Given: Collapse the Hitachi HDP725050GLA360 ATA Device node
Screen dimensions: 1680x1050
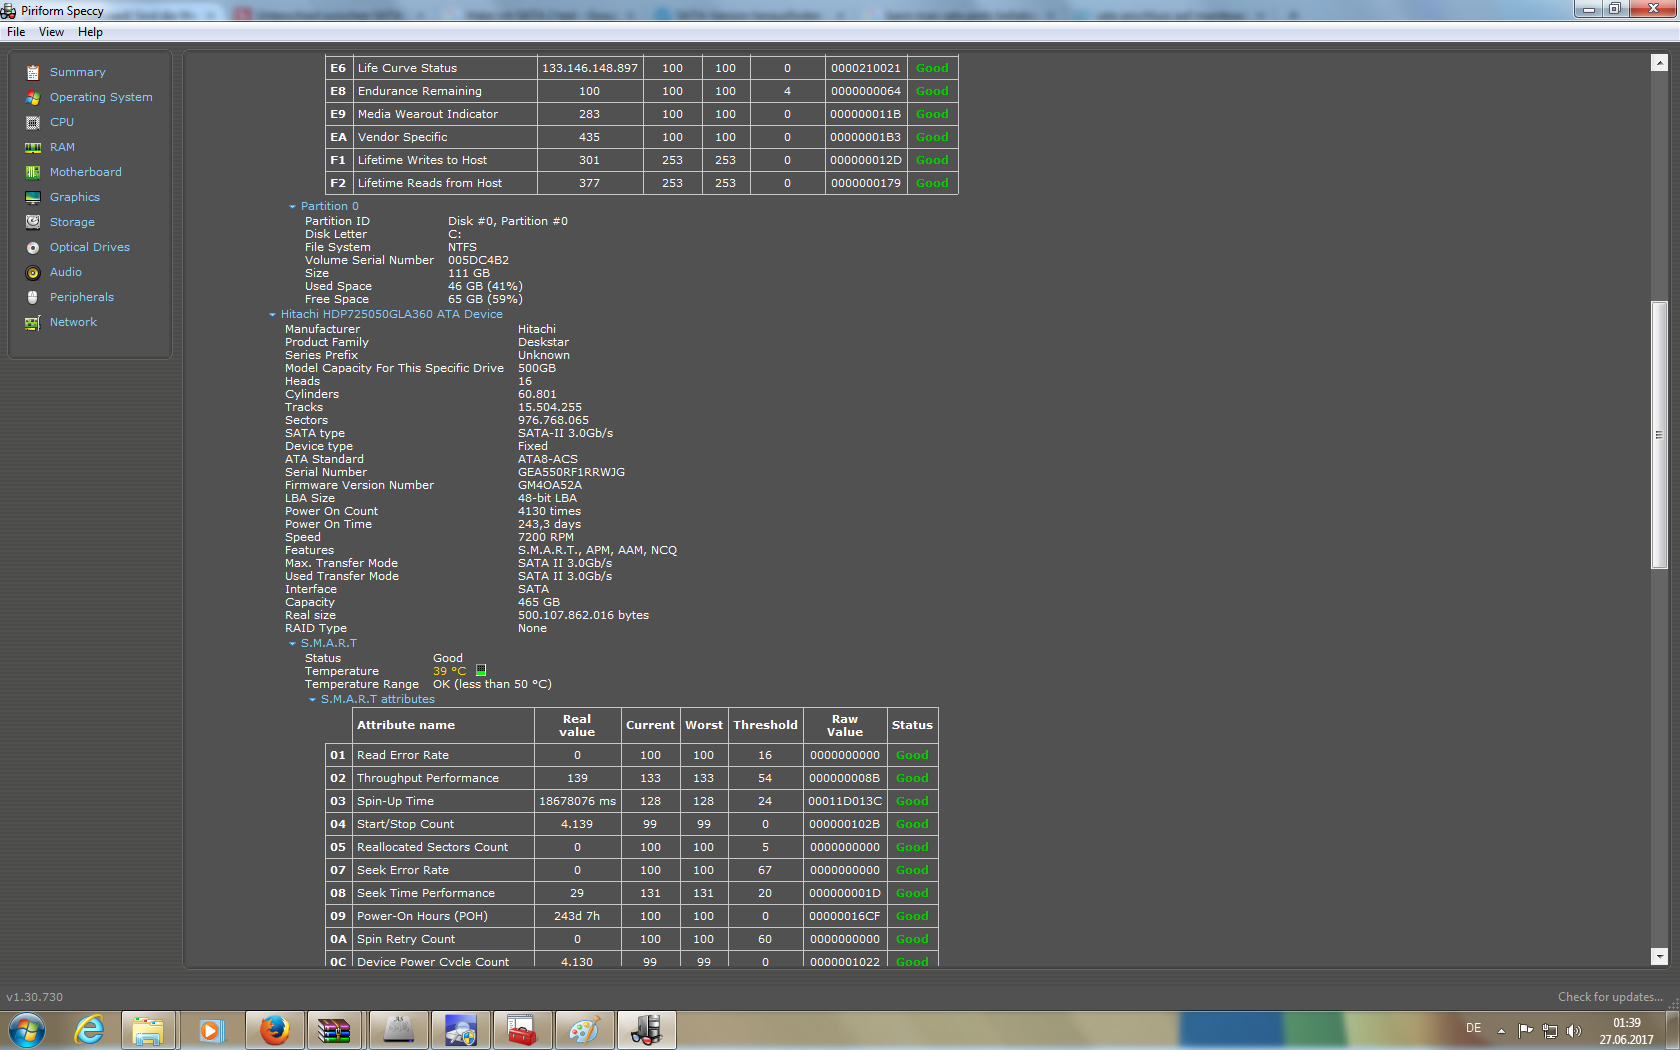Looking at the screenshot, I should (x=272, y=315).
